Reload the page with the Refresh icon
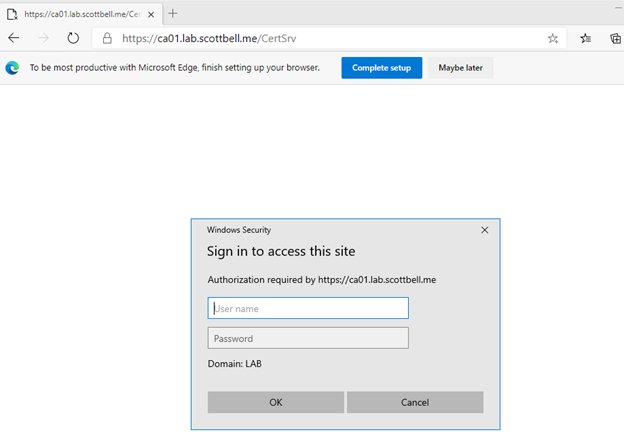The image size is (624, 445). [x=73, y=38]
